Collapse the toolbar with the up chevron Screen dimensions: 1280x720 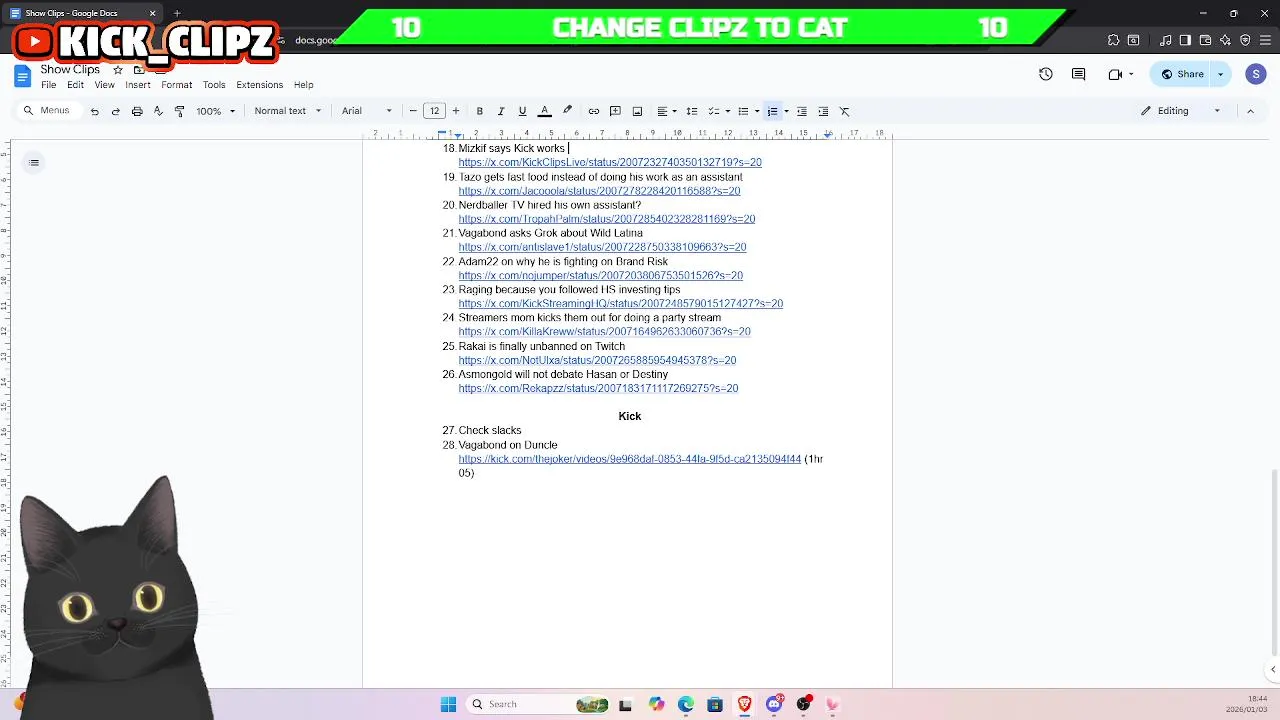1250,111
